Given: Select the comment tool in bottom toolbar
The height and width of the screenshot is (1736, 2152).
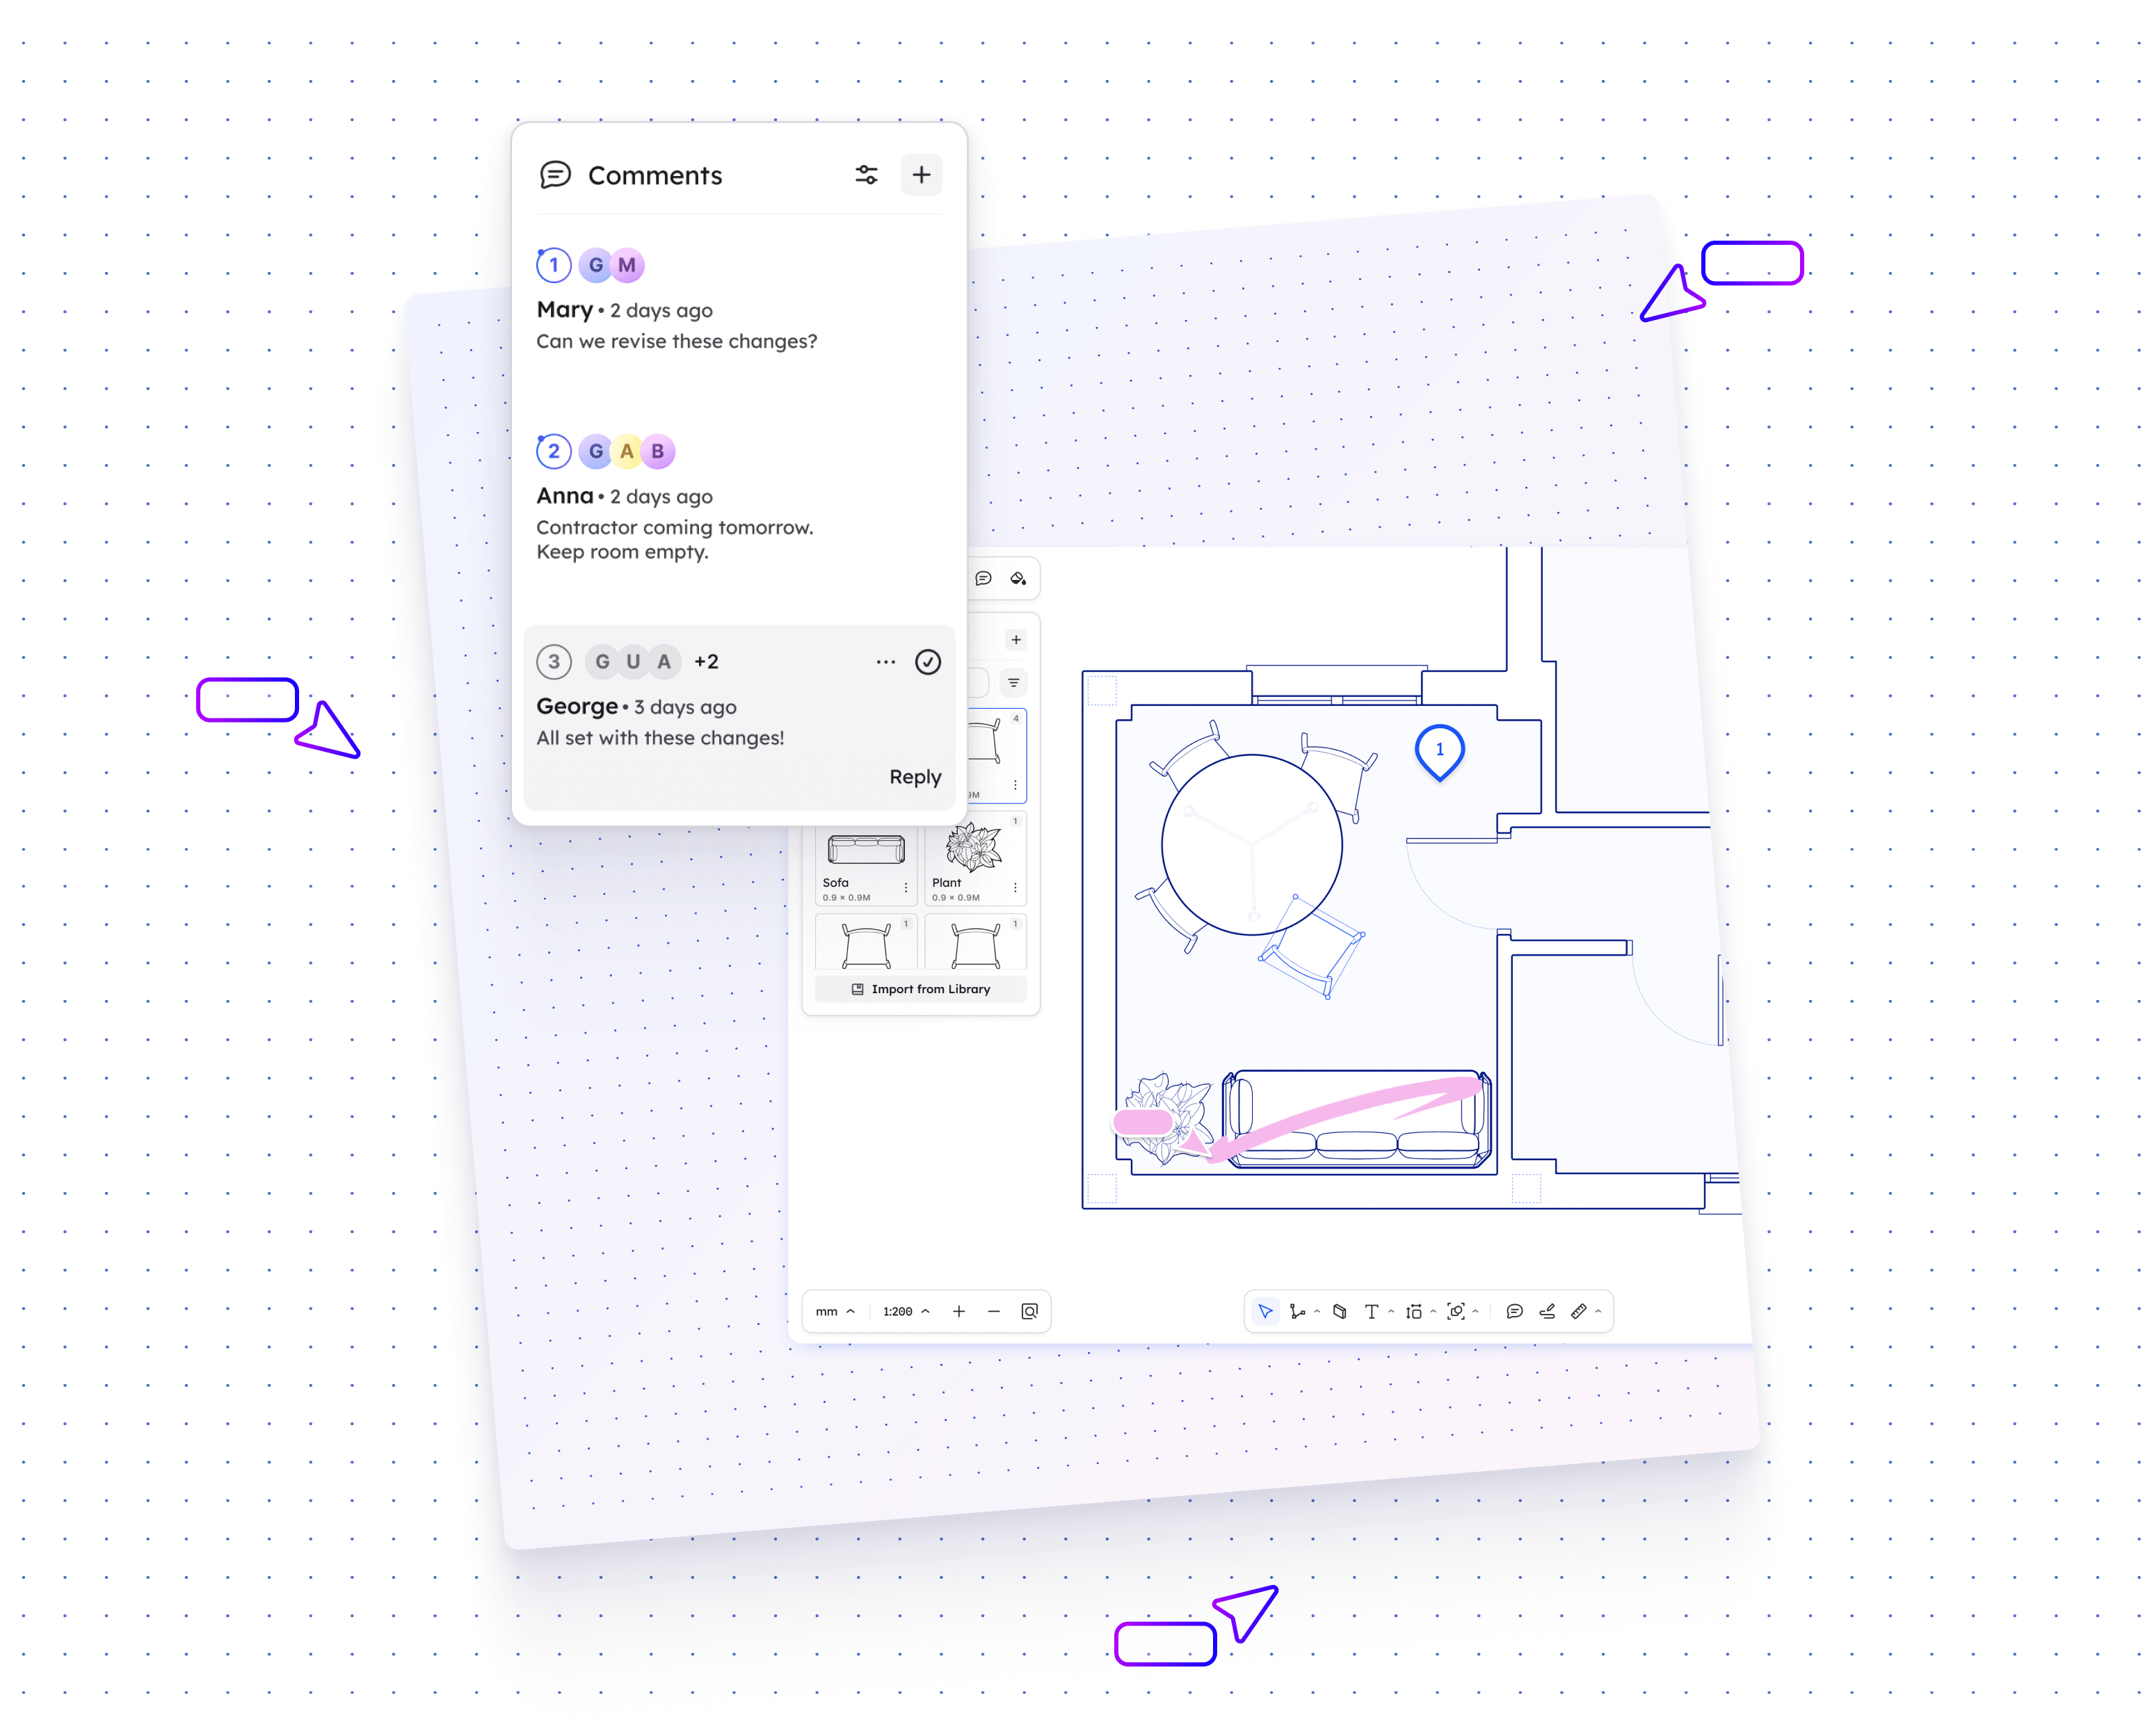Looking at the screenshot, I should point(1514,1311).
